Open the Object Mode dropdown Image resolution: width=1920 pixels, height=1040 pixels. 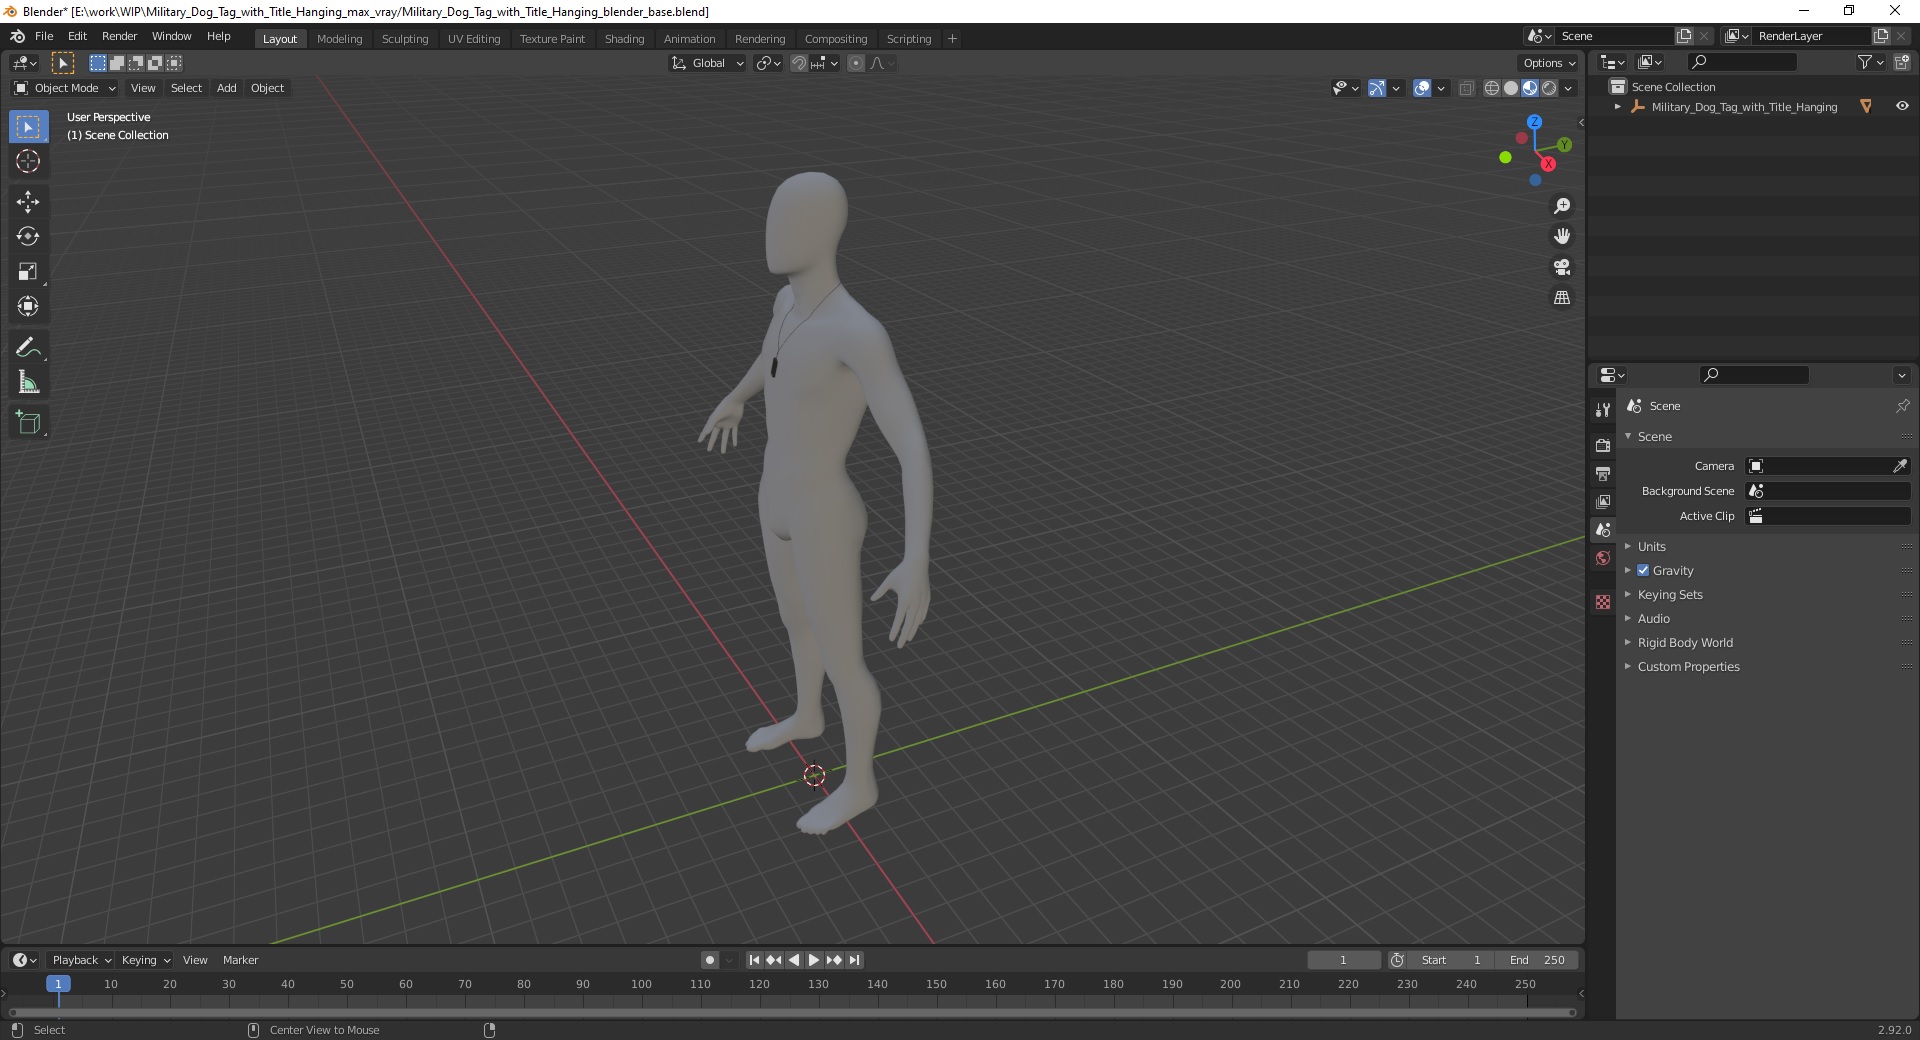click(65, 88)
